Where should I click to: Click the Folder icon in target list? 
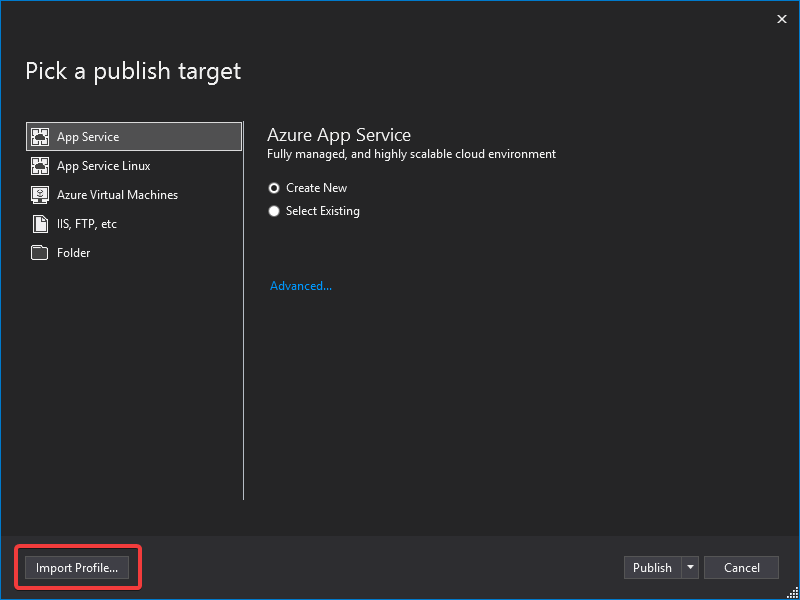[40, 253]
